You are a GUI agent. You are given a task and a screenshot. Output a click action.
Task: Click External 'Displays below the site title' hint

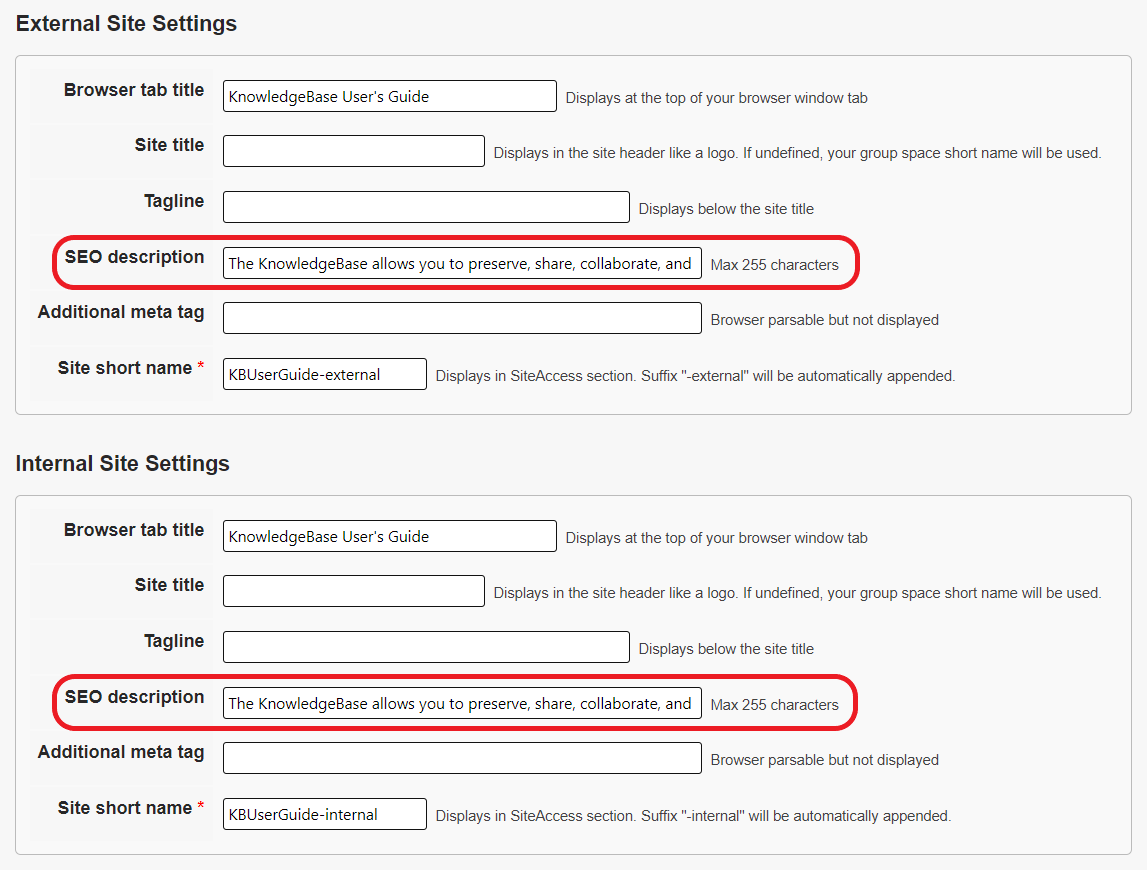(x=726, y=209)
